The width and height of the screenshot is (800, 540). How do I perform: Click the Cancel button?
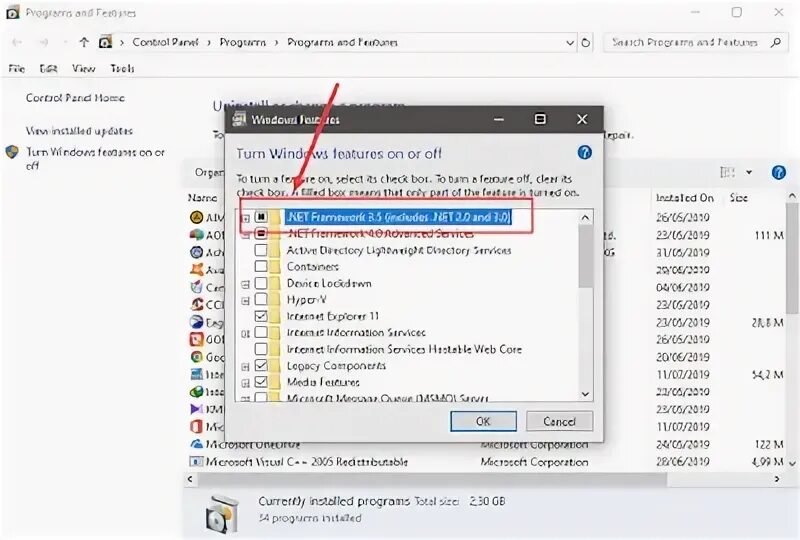point(559,421)
